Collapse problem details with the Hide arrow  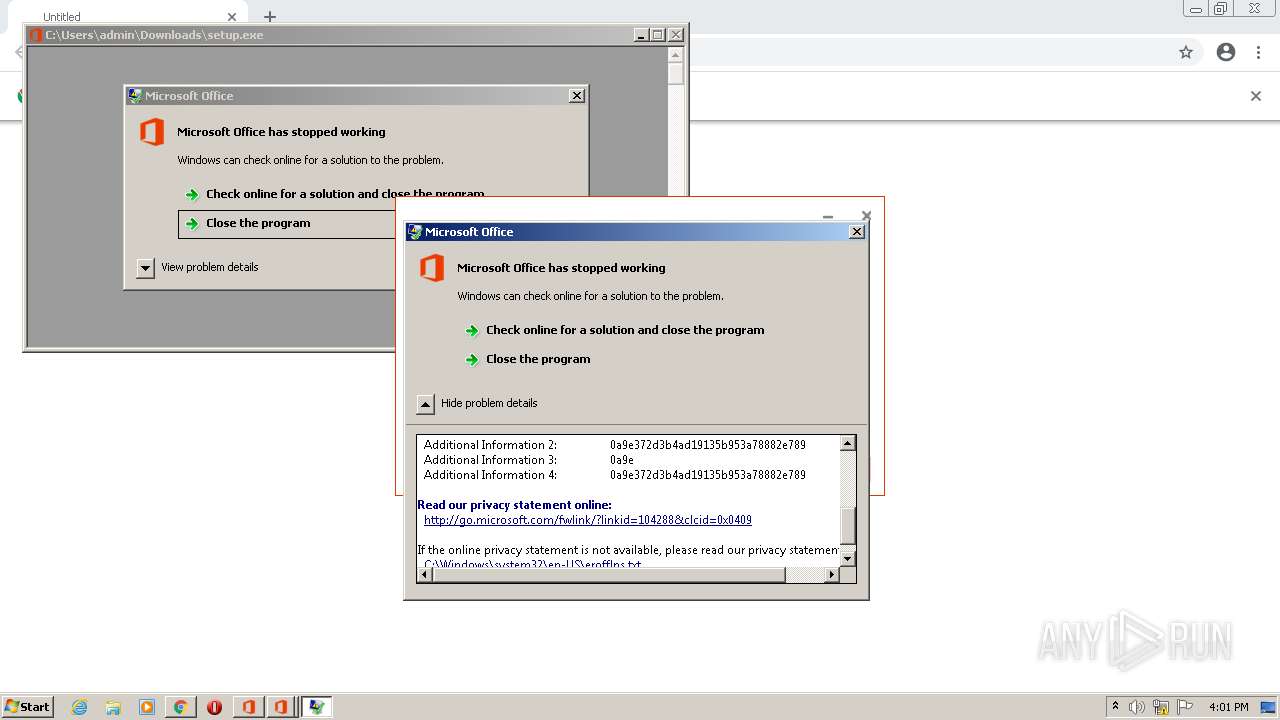426,404
